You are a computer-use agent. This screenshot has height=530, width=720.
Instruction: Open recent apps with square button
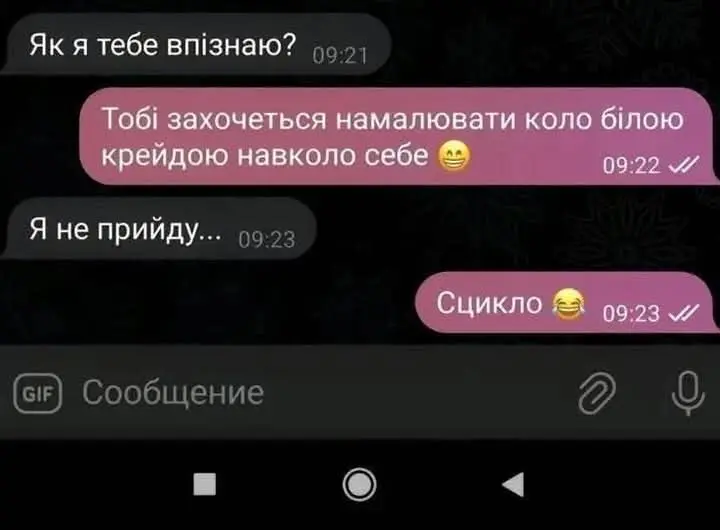(205, 485)
